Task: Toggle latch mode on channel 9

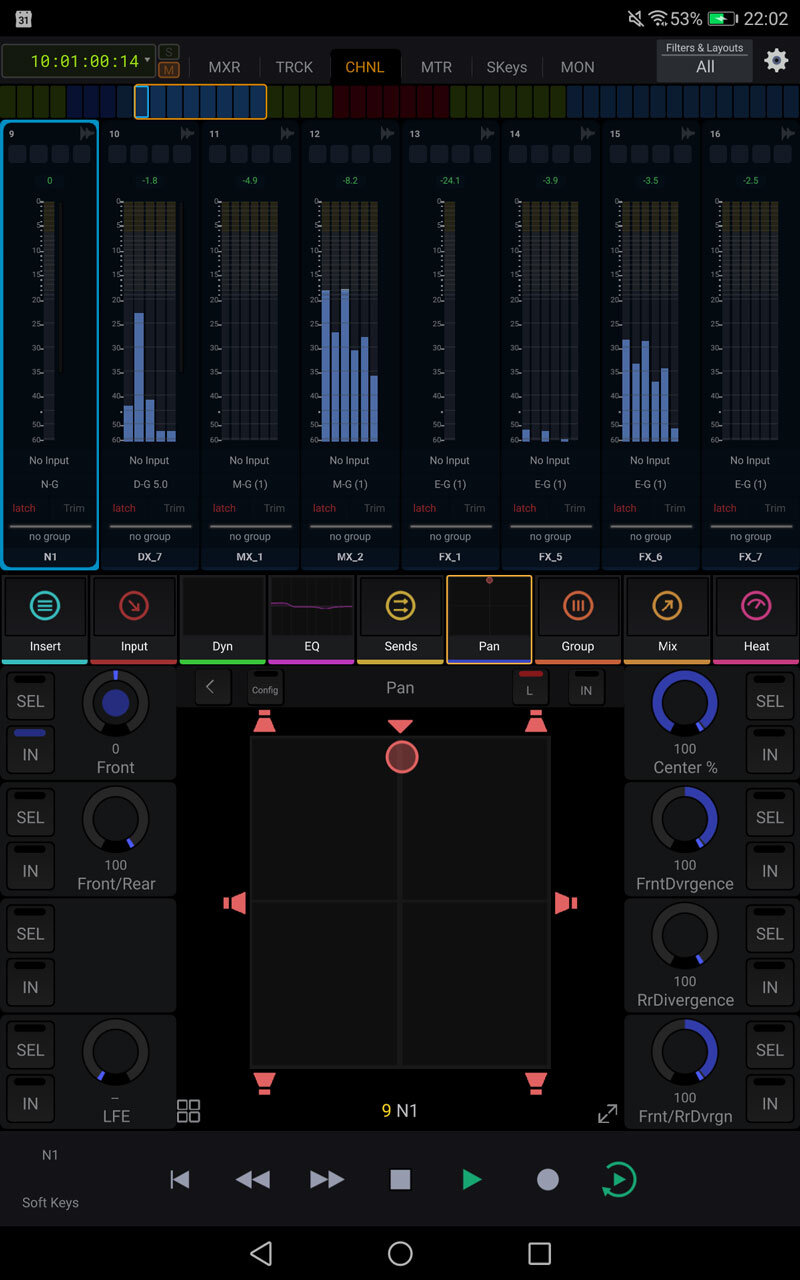Action: [23, 508]
